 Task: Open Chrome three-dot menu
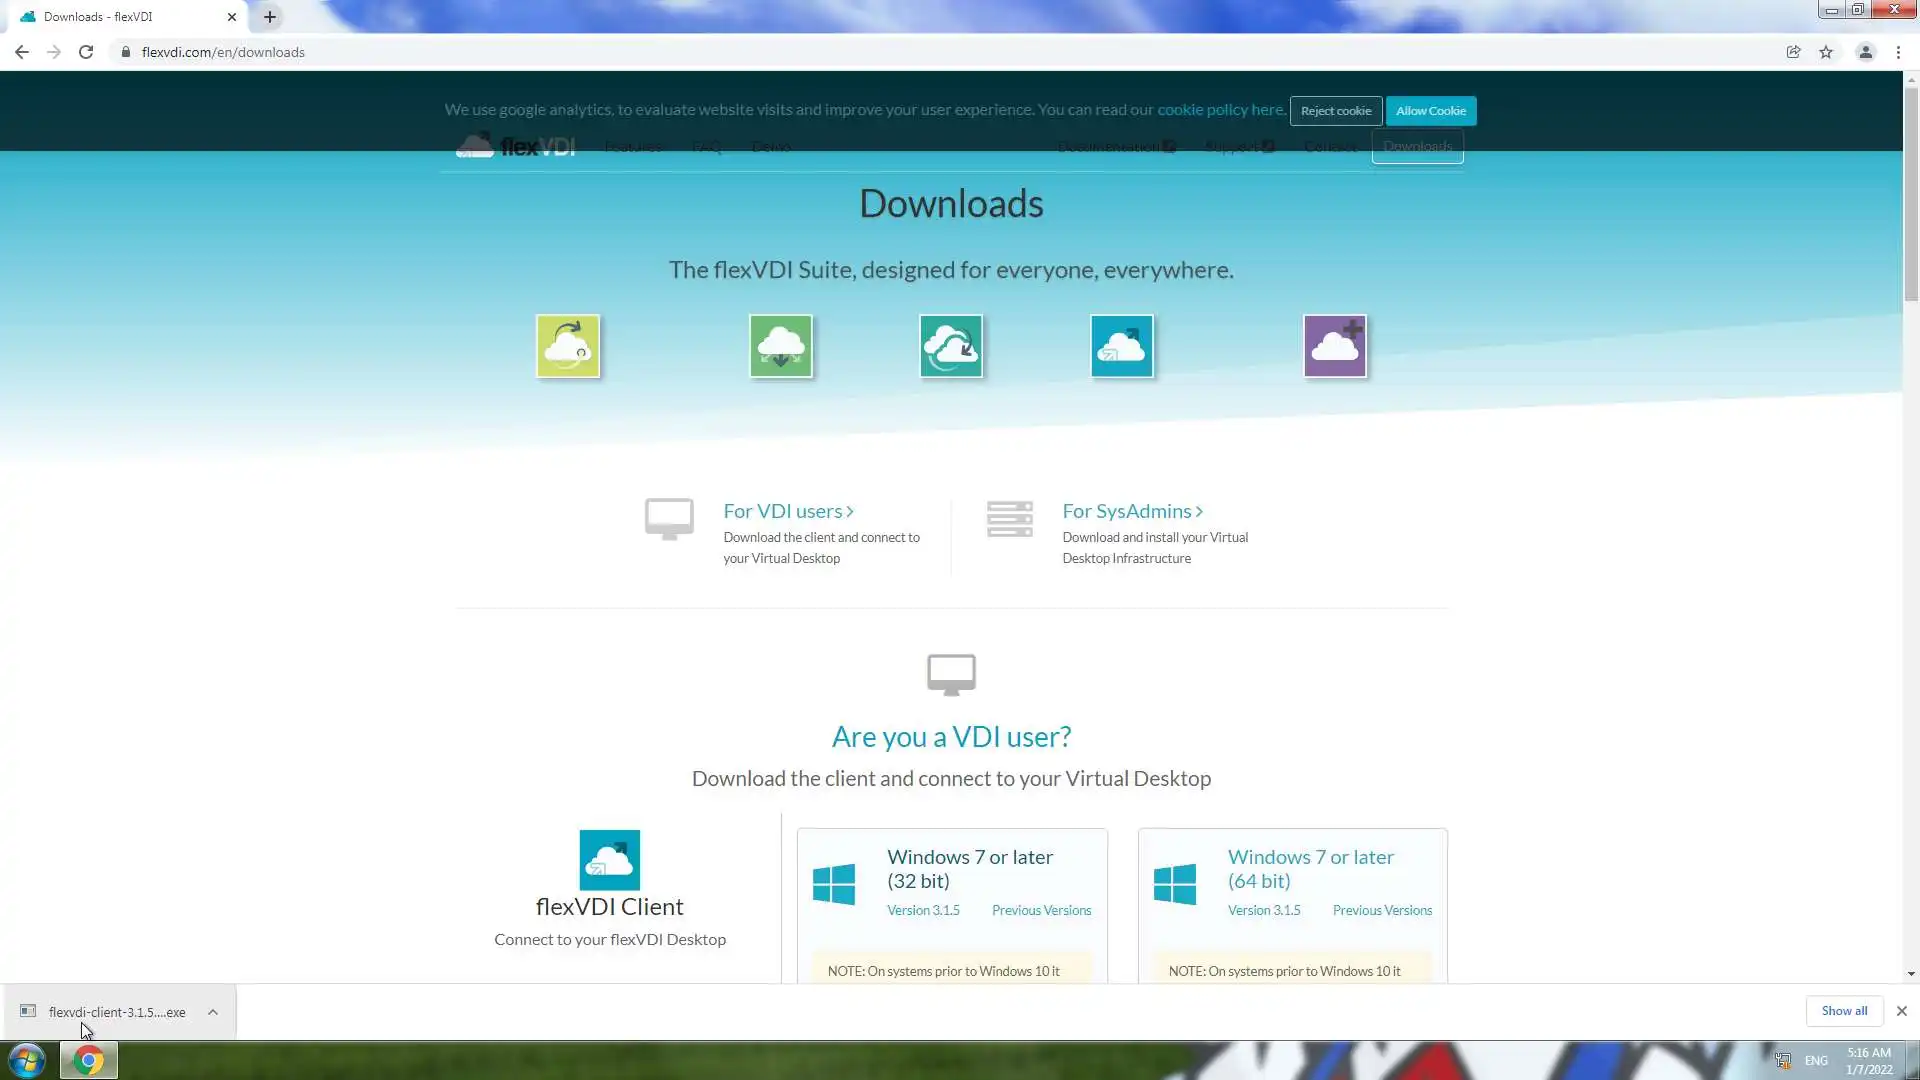tap(1898, 52)
